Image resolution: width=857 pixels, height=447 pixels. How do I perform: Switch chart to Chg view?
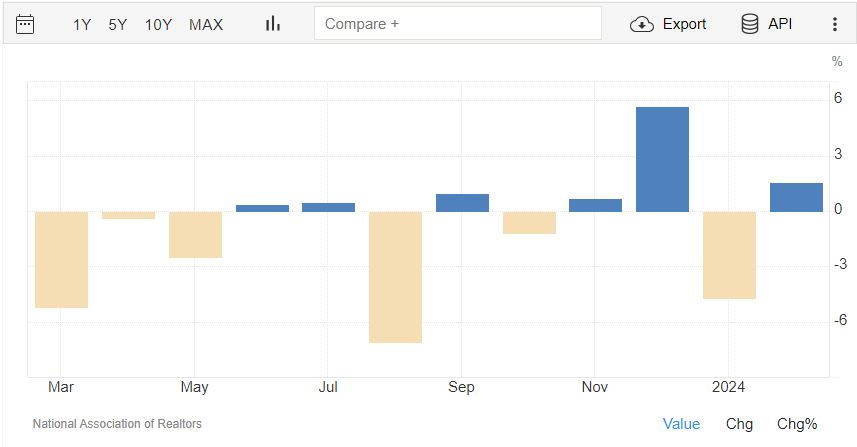(x=739, y=424)
